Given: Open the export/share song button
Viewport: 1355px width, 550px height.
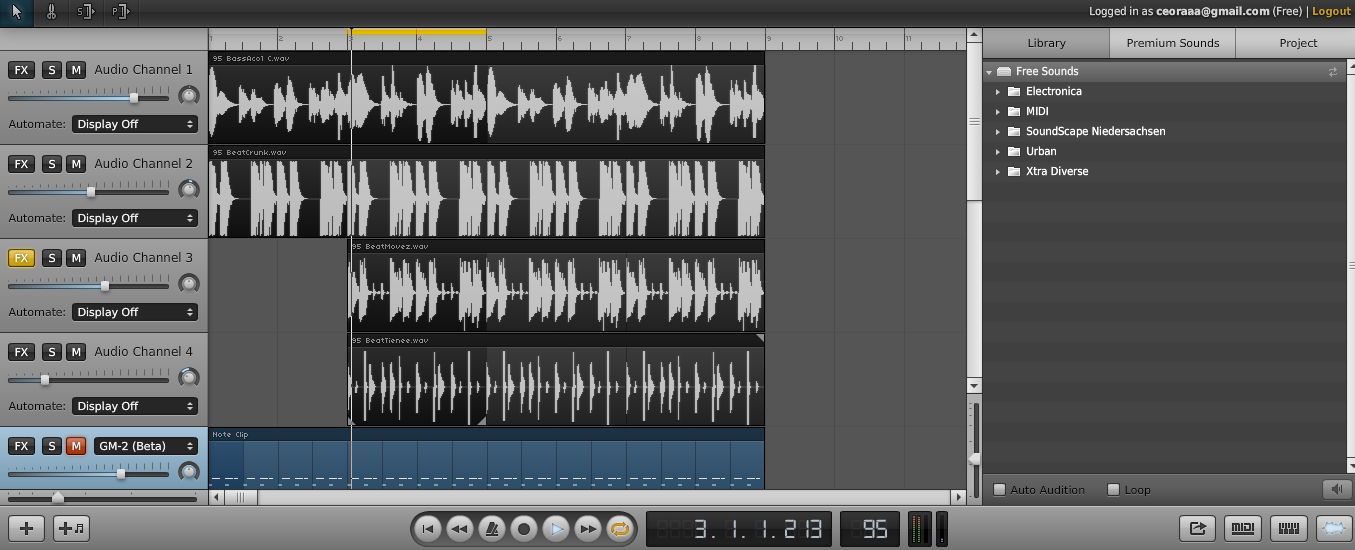Looking at the screenshot, I should (x=1196, y=529).
